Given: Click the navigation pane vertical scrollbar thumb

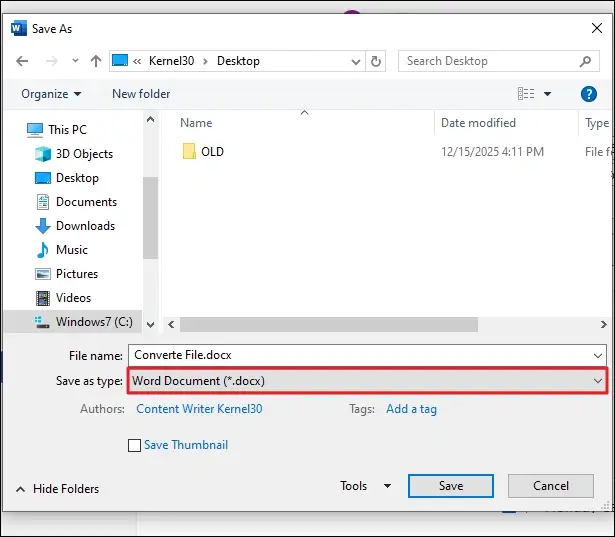Looking at the screenshot, I should [150, 218].
